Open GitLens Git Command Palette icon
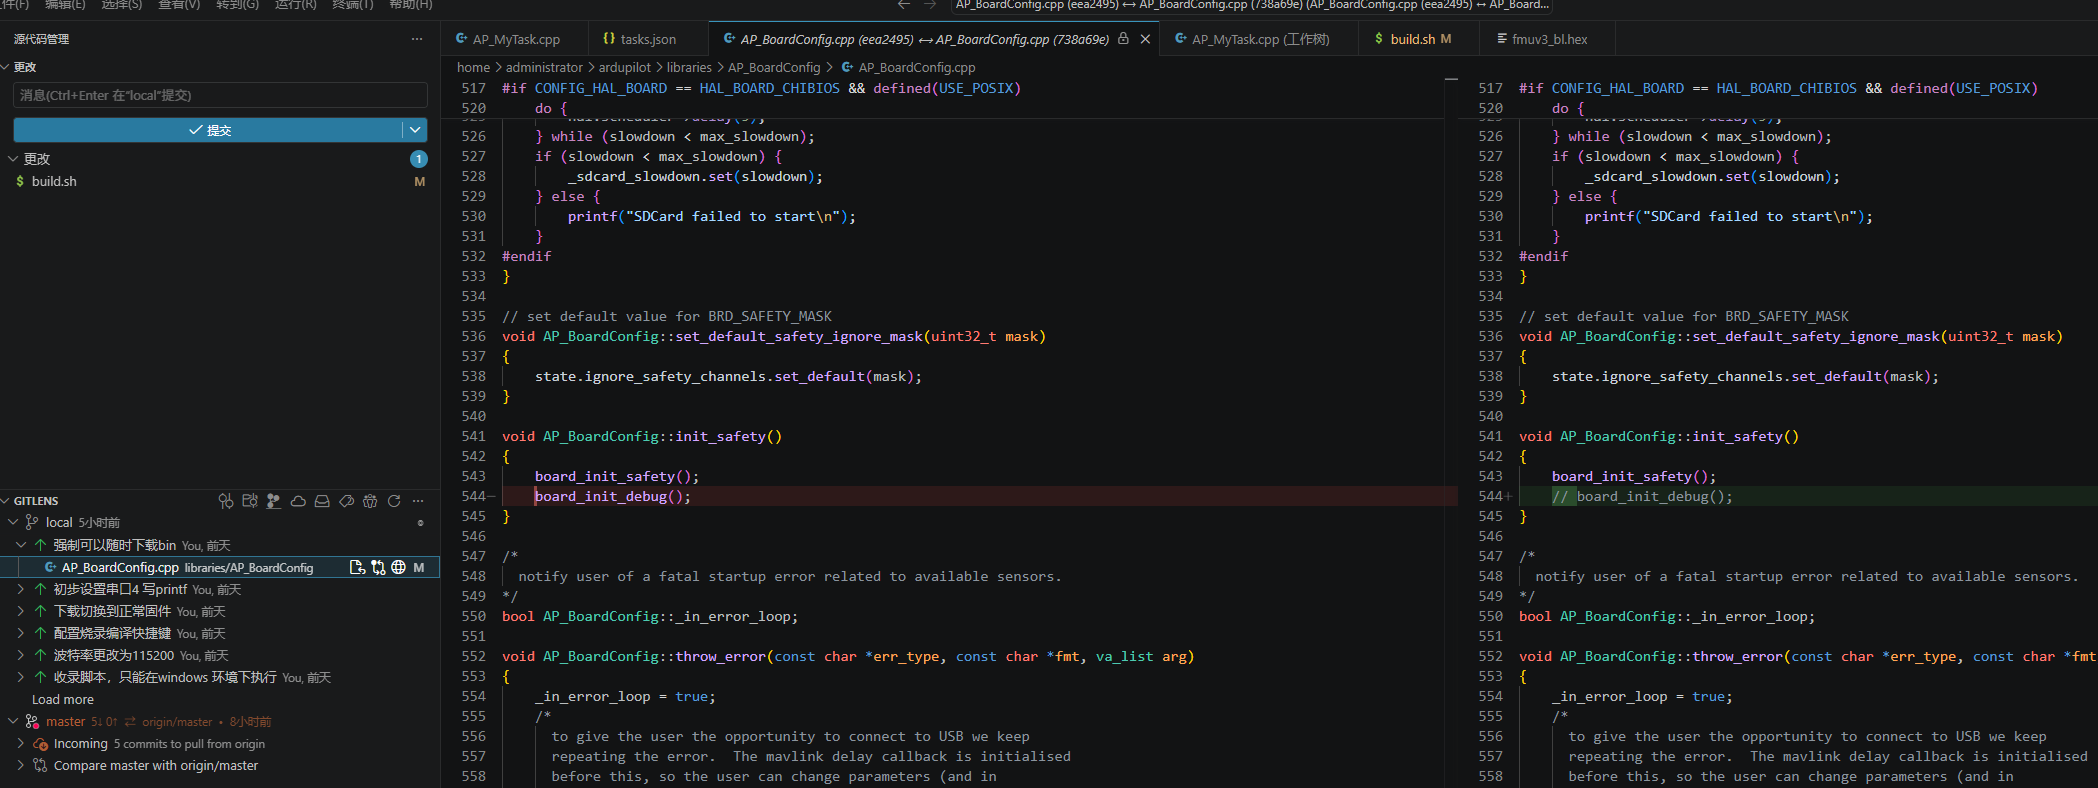 226,501
